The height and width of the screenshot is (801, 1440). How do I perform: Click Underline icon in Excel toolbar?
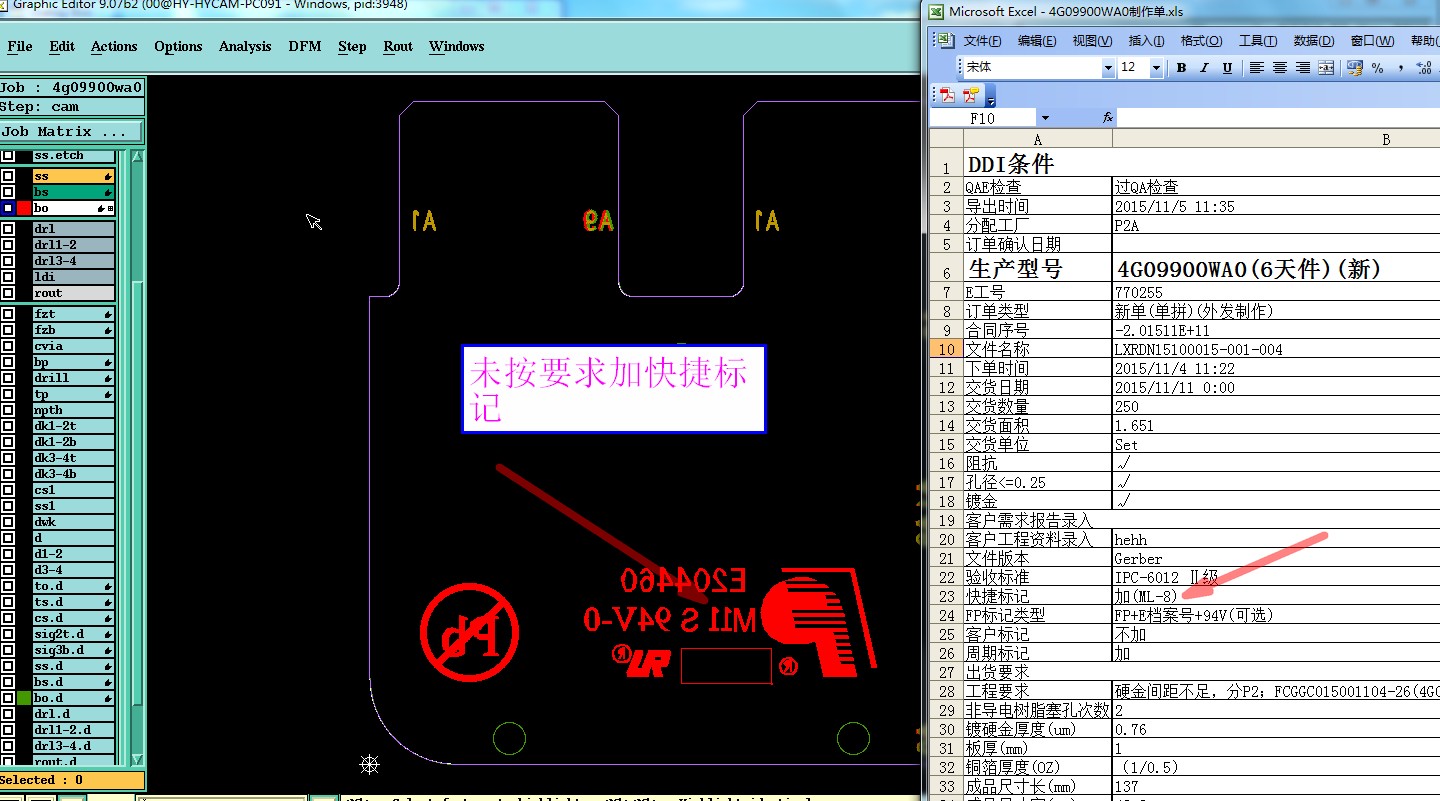(1227, 68)
